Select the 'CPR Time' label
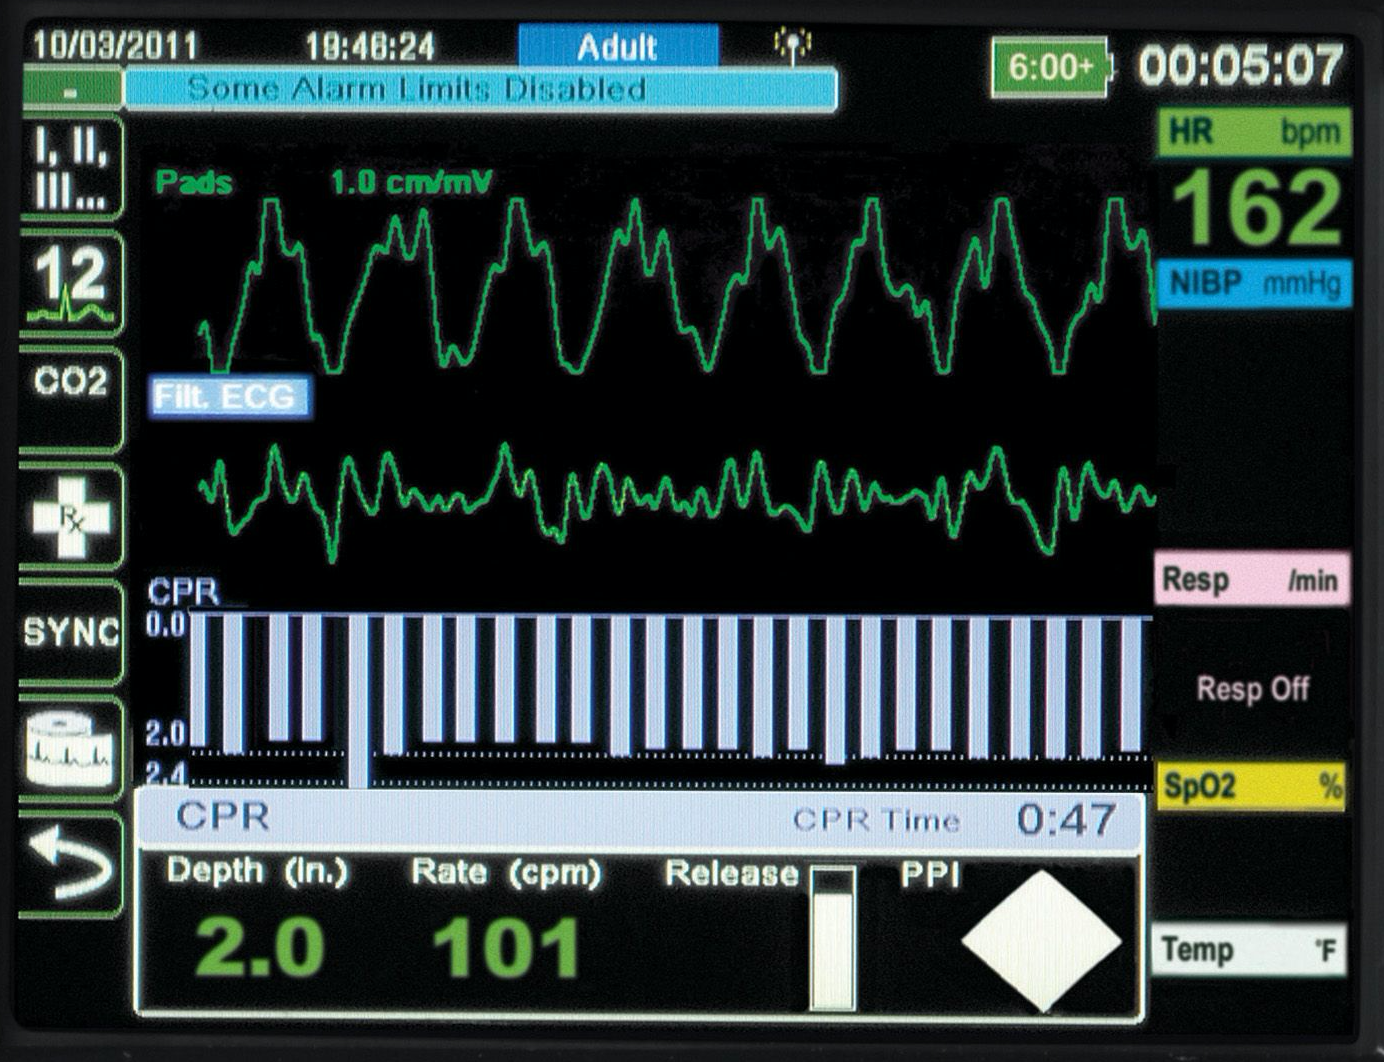1384x1062 pixels. coord(876,821)
